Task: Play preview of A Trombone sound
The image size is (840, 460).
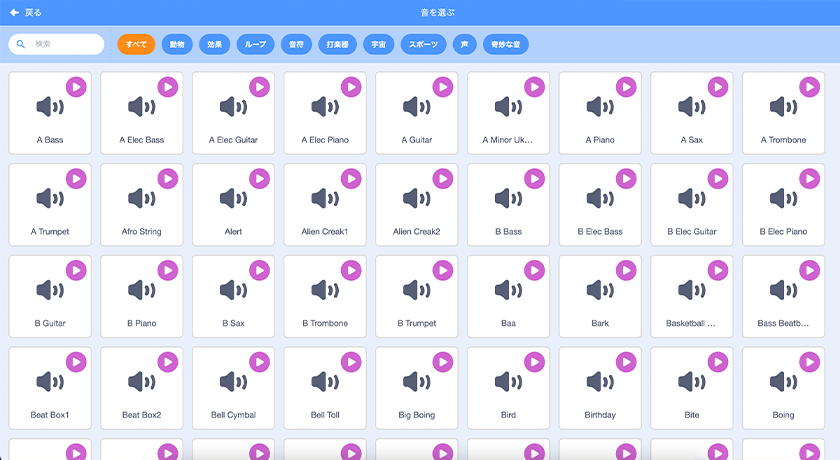Action: [809, 87]
